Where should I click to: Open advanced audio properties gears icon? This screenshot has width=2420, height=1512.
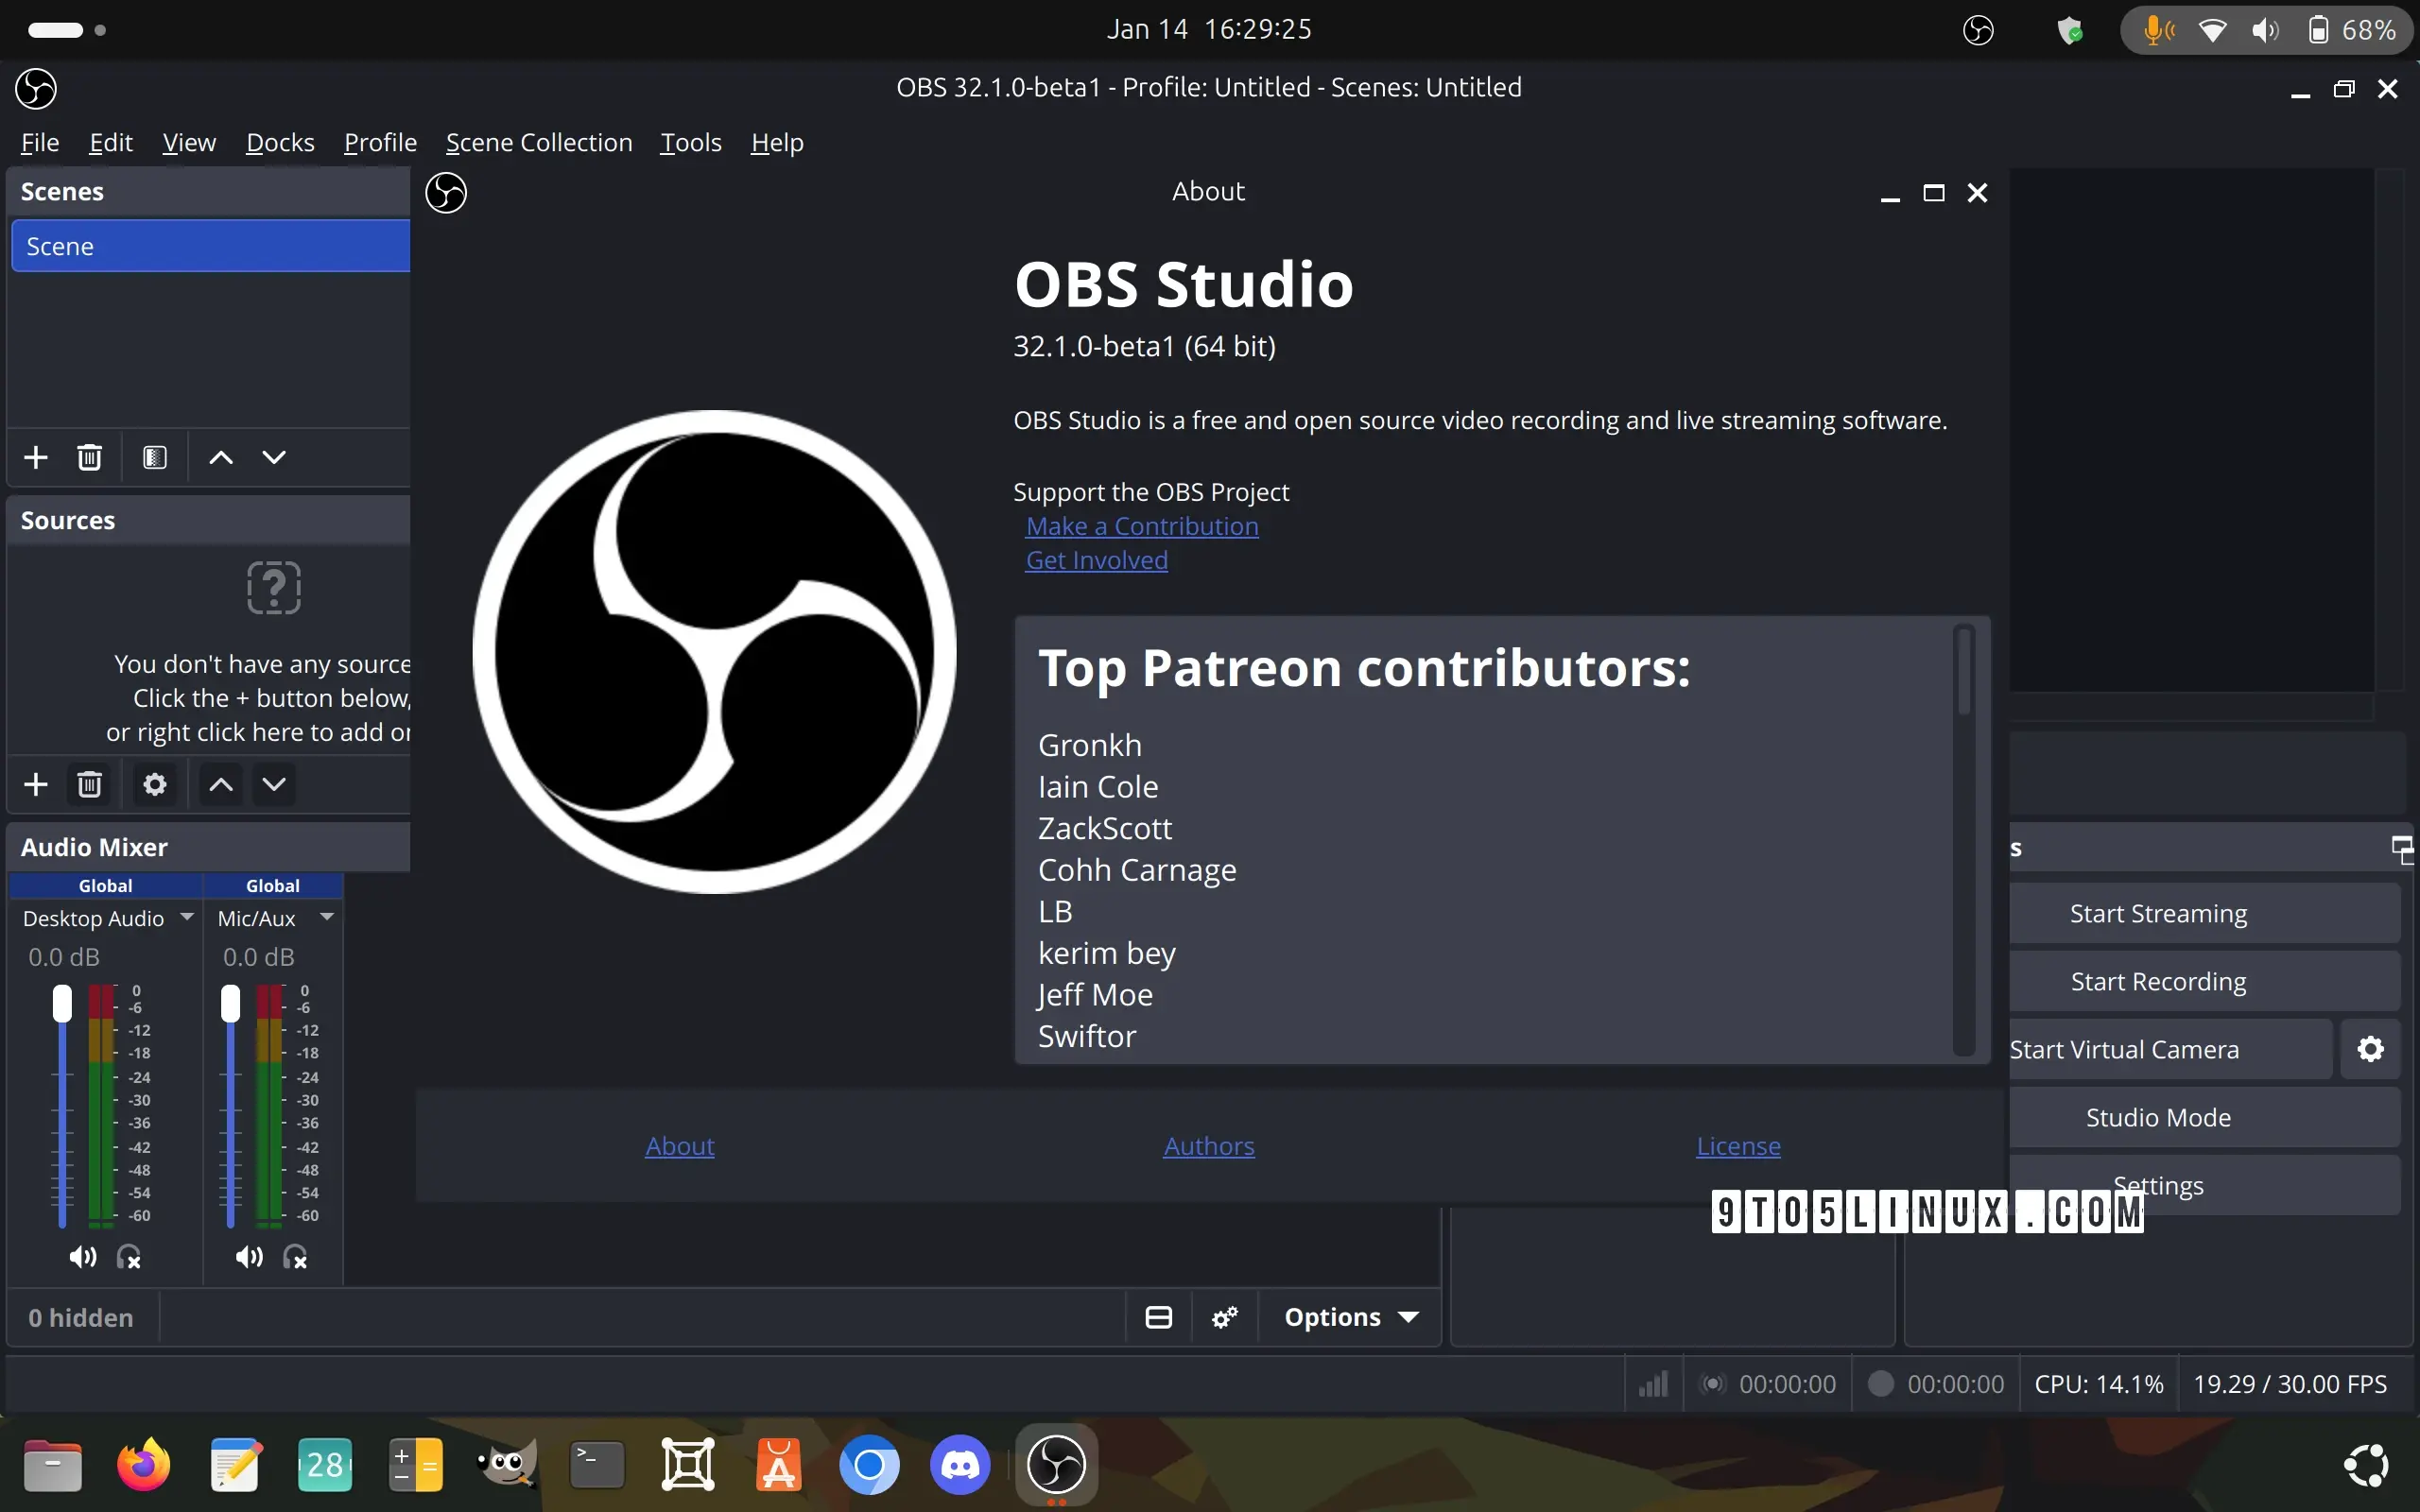click(1224, 1317)
